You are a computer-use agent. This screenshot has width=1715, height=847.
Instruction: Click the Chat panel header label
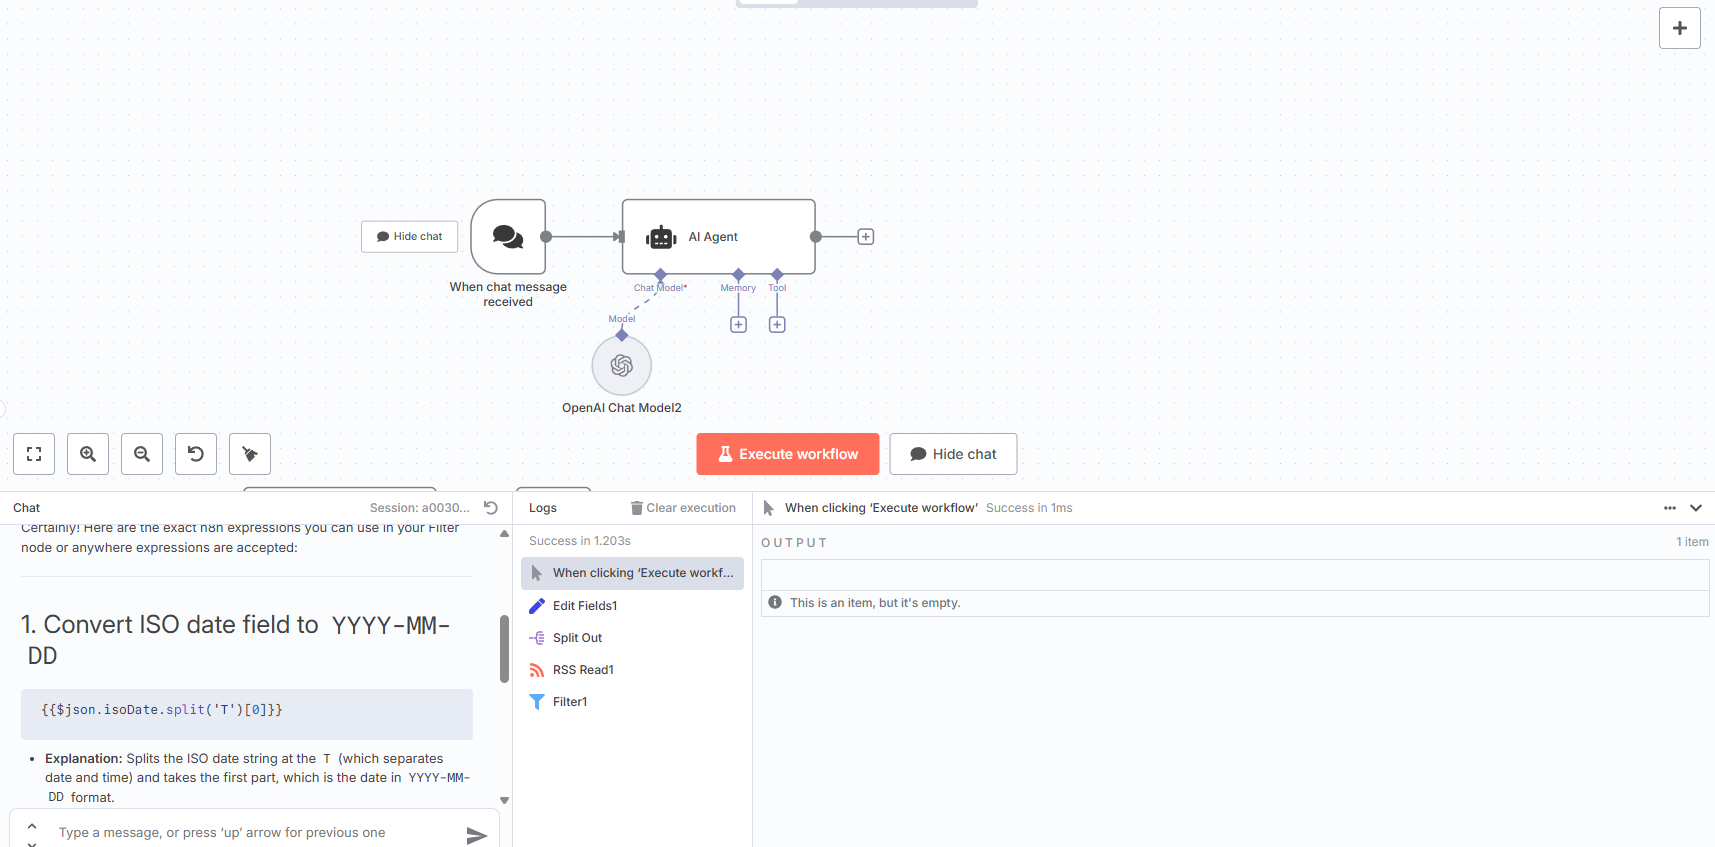pyautogui.click(x=27, y=508)
